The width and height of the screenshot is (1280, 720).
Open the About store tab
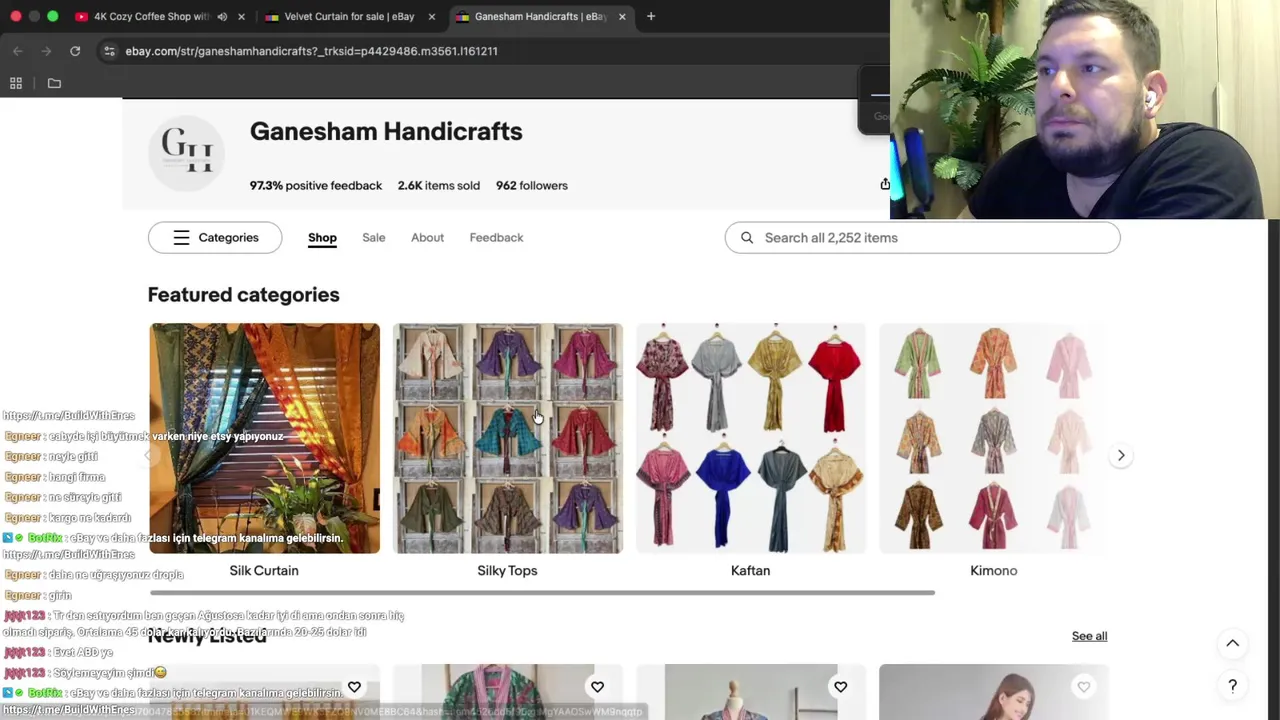pos(427,238)
